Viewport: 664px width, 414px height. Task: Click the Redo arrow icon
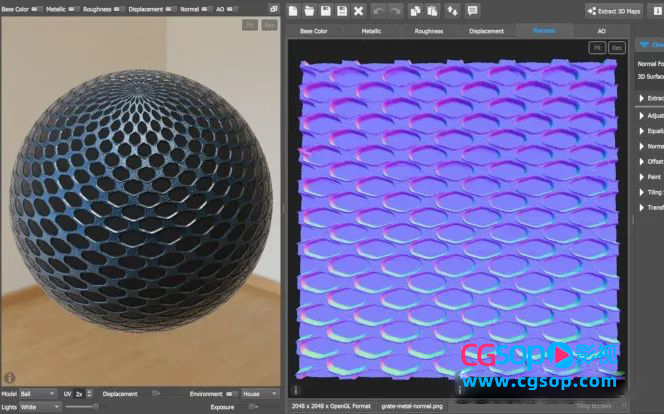point(397,10)
